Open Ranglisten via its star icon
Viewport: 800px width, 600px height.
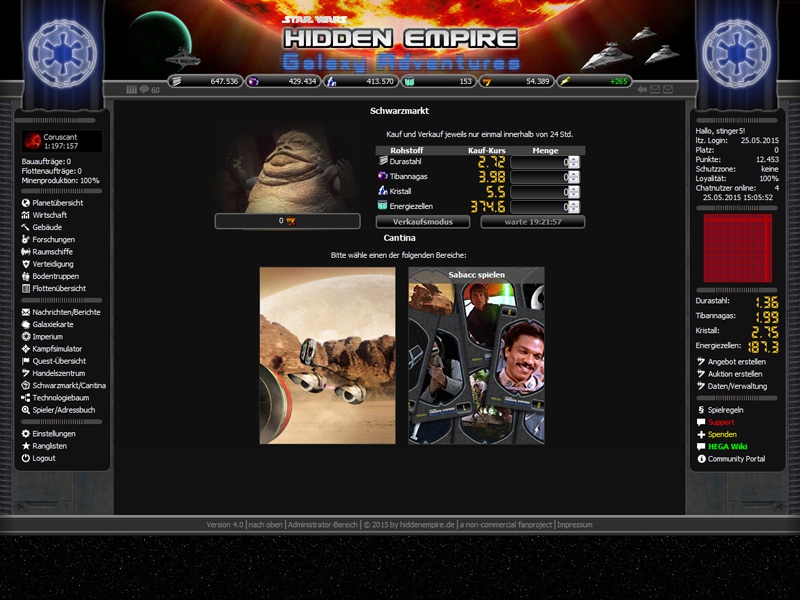point(26,445)
